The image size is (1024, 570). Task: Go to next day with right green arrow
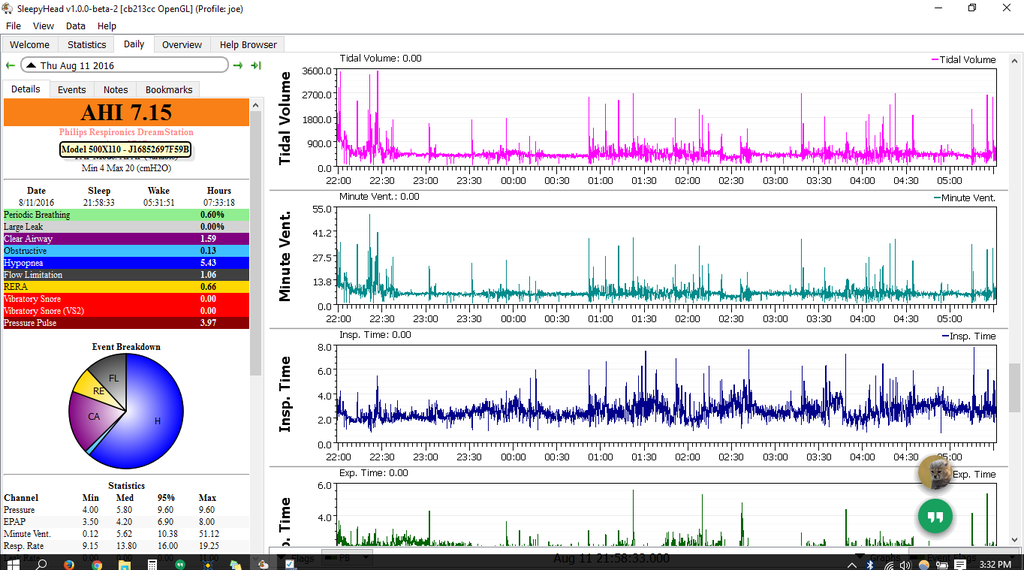click(x=238, y=65)
